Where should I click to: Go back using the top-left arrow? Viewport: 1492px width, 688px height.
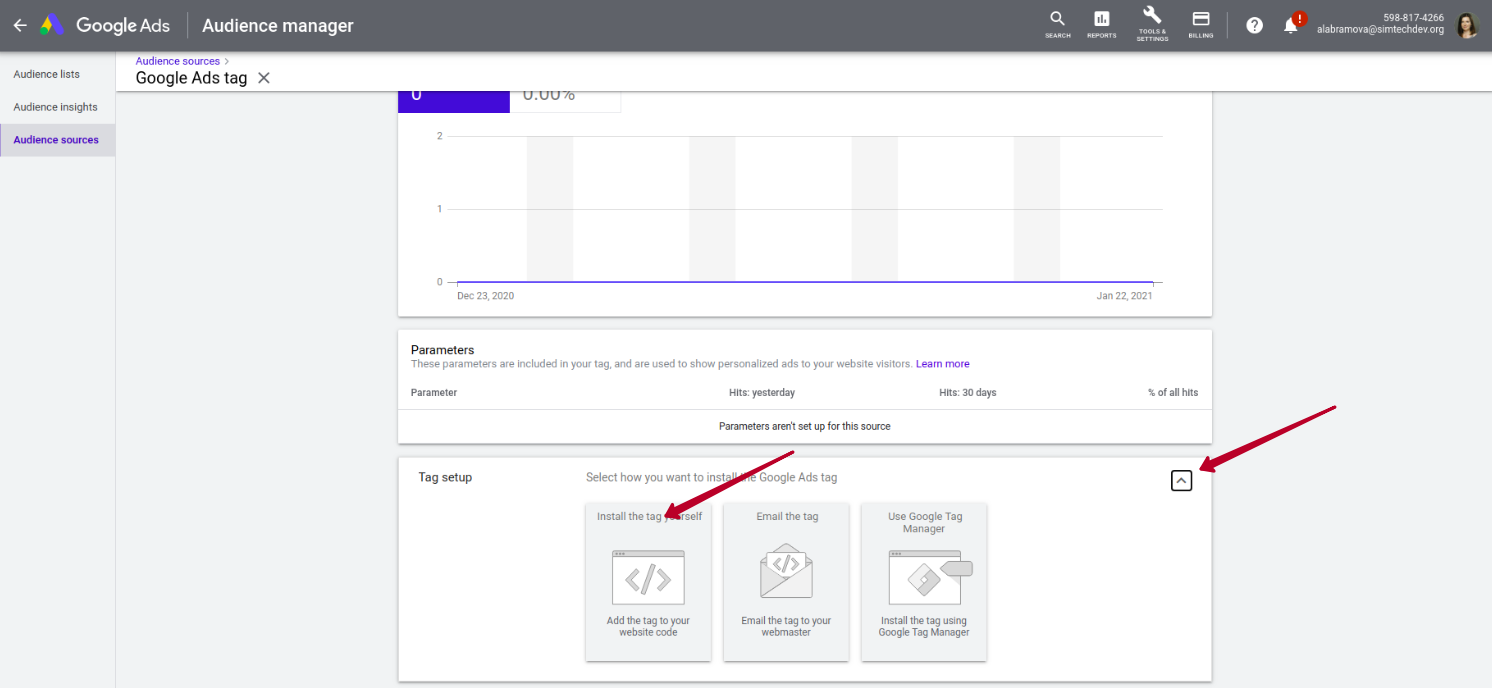click(x=20, y=26)
